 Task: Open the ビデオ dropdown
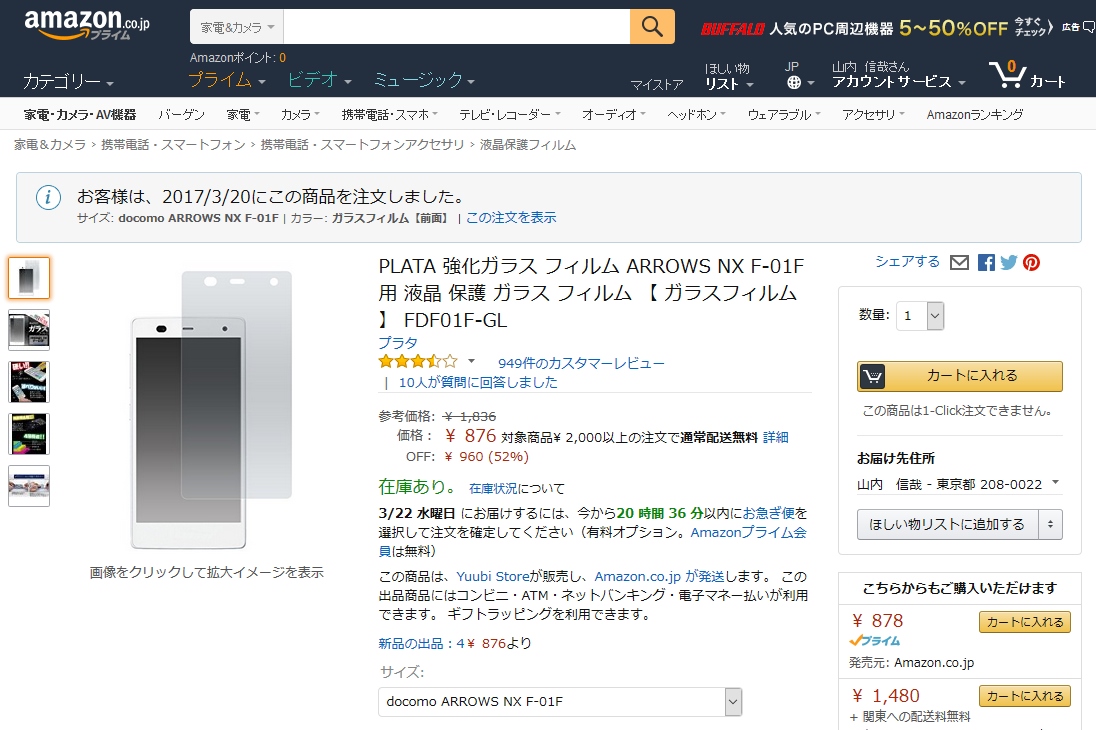pos(319,80)
